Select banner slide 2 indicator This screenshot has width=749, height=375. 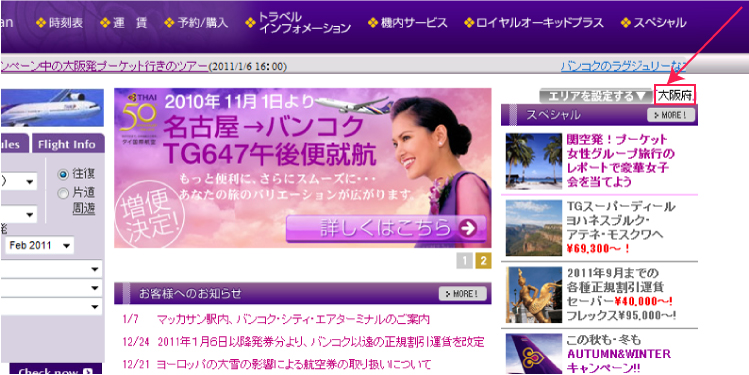click(483, 261)
